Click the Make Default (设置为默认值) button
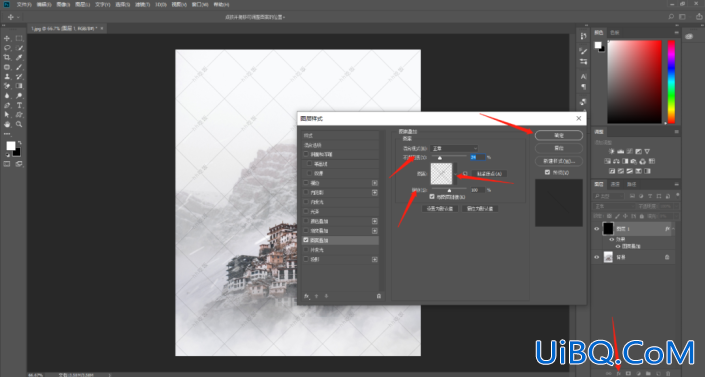 point(440,209)
